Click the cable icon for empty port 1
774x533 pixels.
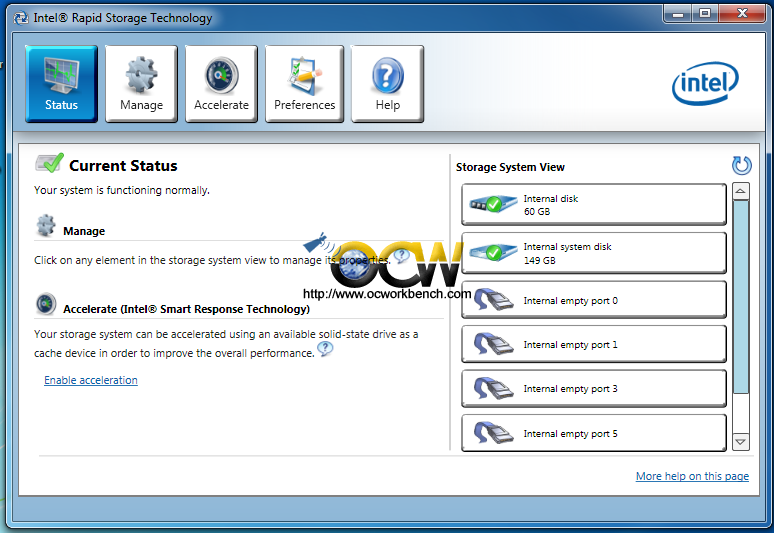pyautogui.click(x=494, y=344)
